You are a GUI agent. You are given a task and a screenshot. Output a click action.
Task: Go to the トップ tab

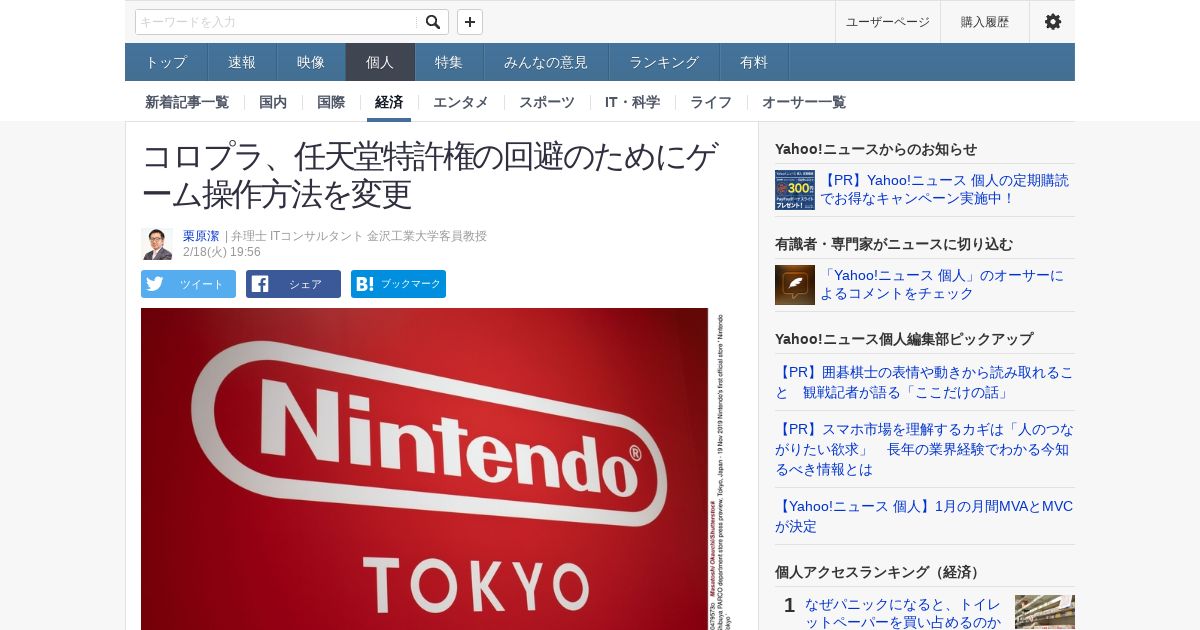166,62
